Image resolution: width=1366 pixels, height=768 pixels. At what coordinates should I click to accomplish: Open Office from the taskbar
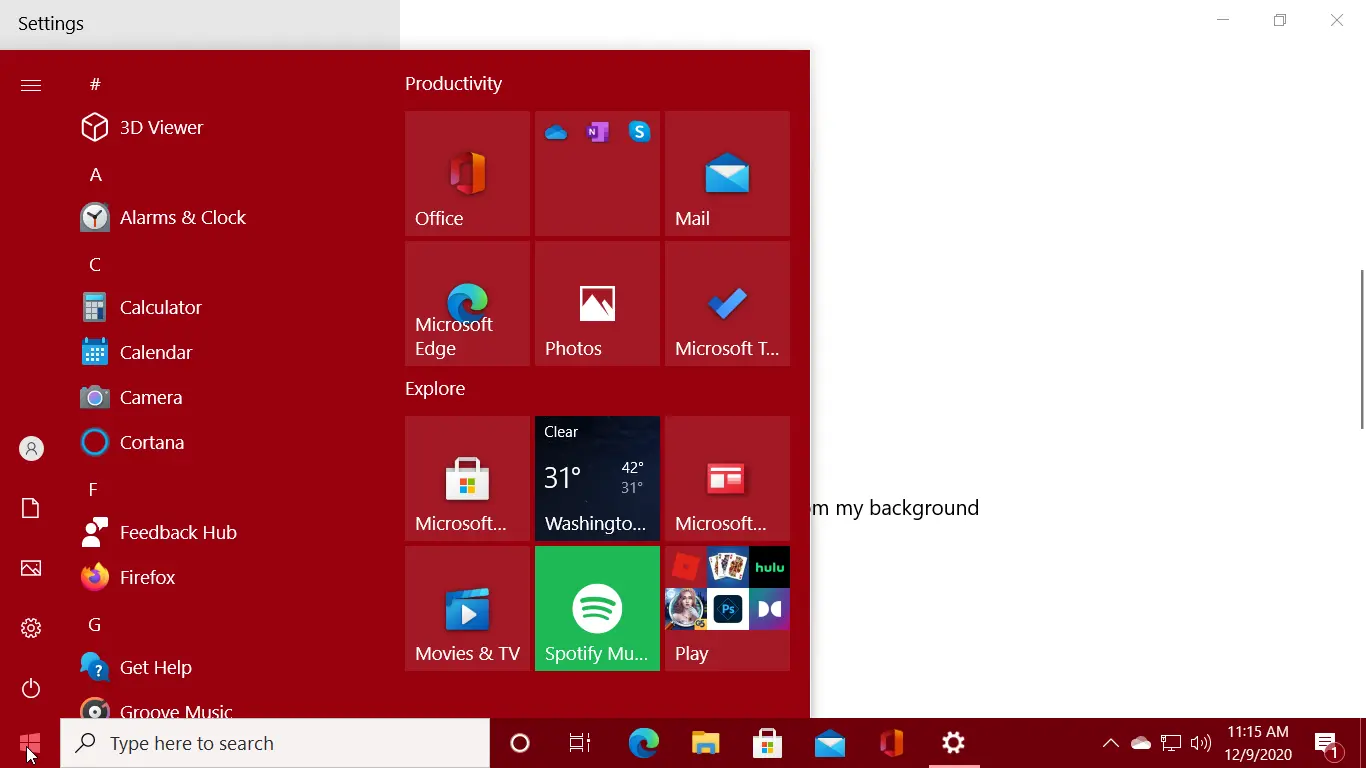pyautogui.click(x=892, y=743)
